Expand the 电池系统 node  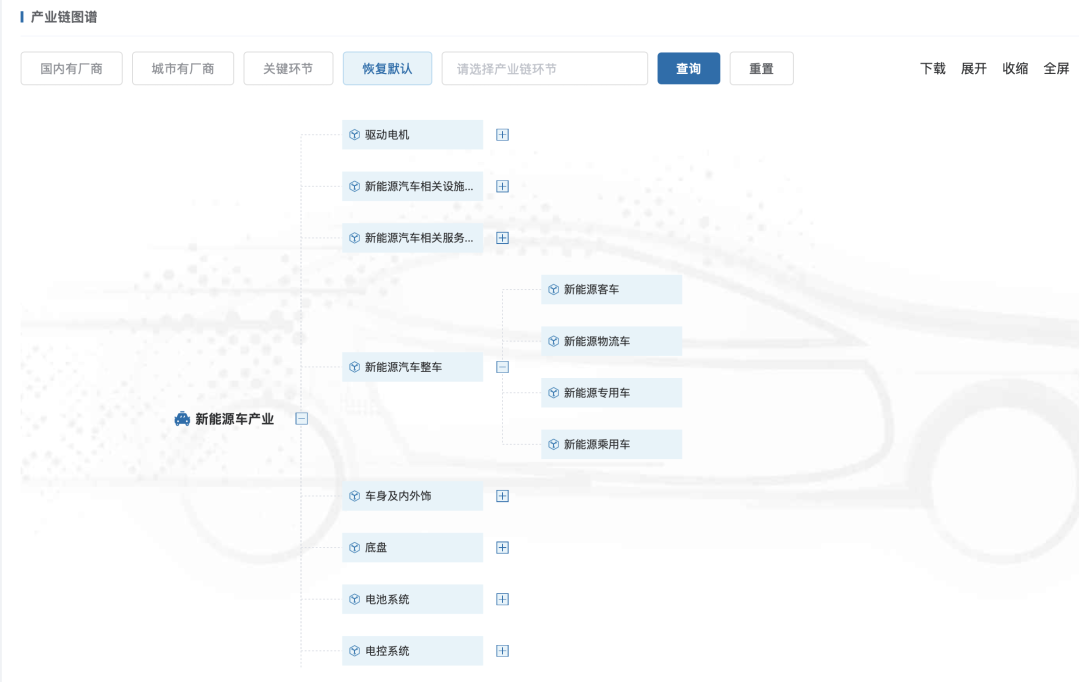pyautogui.click(x=502, y=599)
